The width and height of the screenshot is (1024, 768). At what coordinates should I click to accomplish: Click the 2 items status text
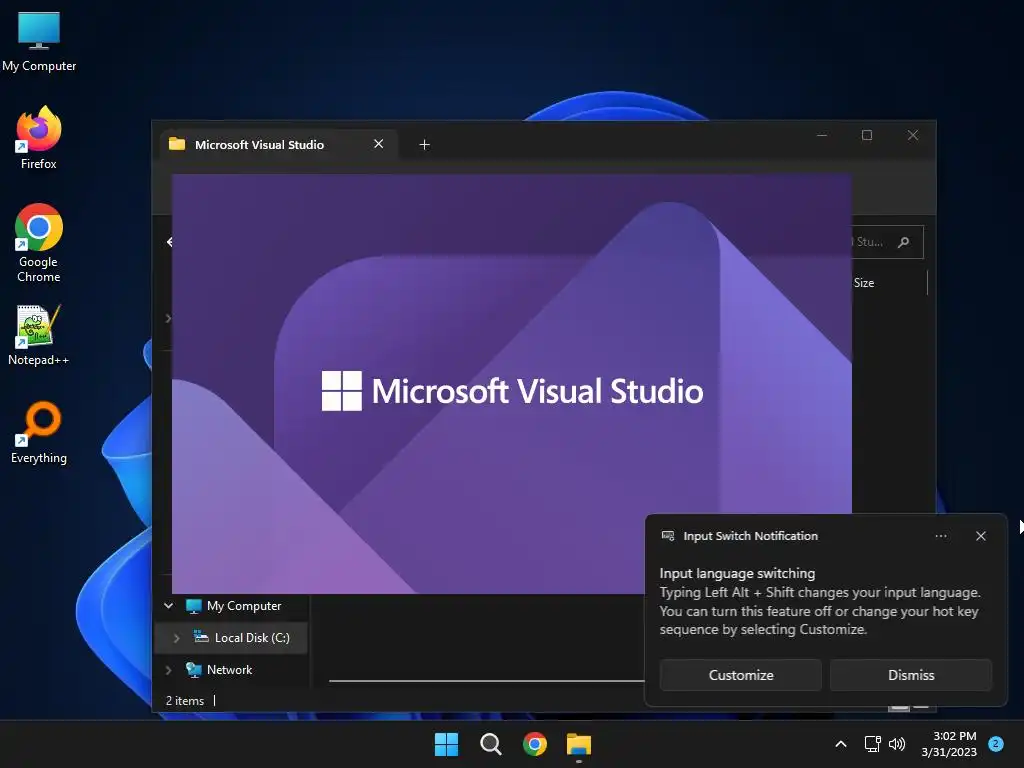(x=185, y=701)
